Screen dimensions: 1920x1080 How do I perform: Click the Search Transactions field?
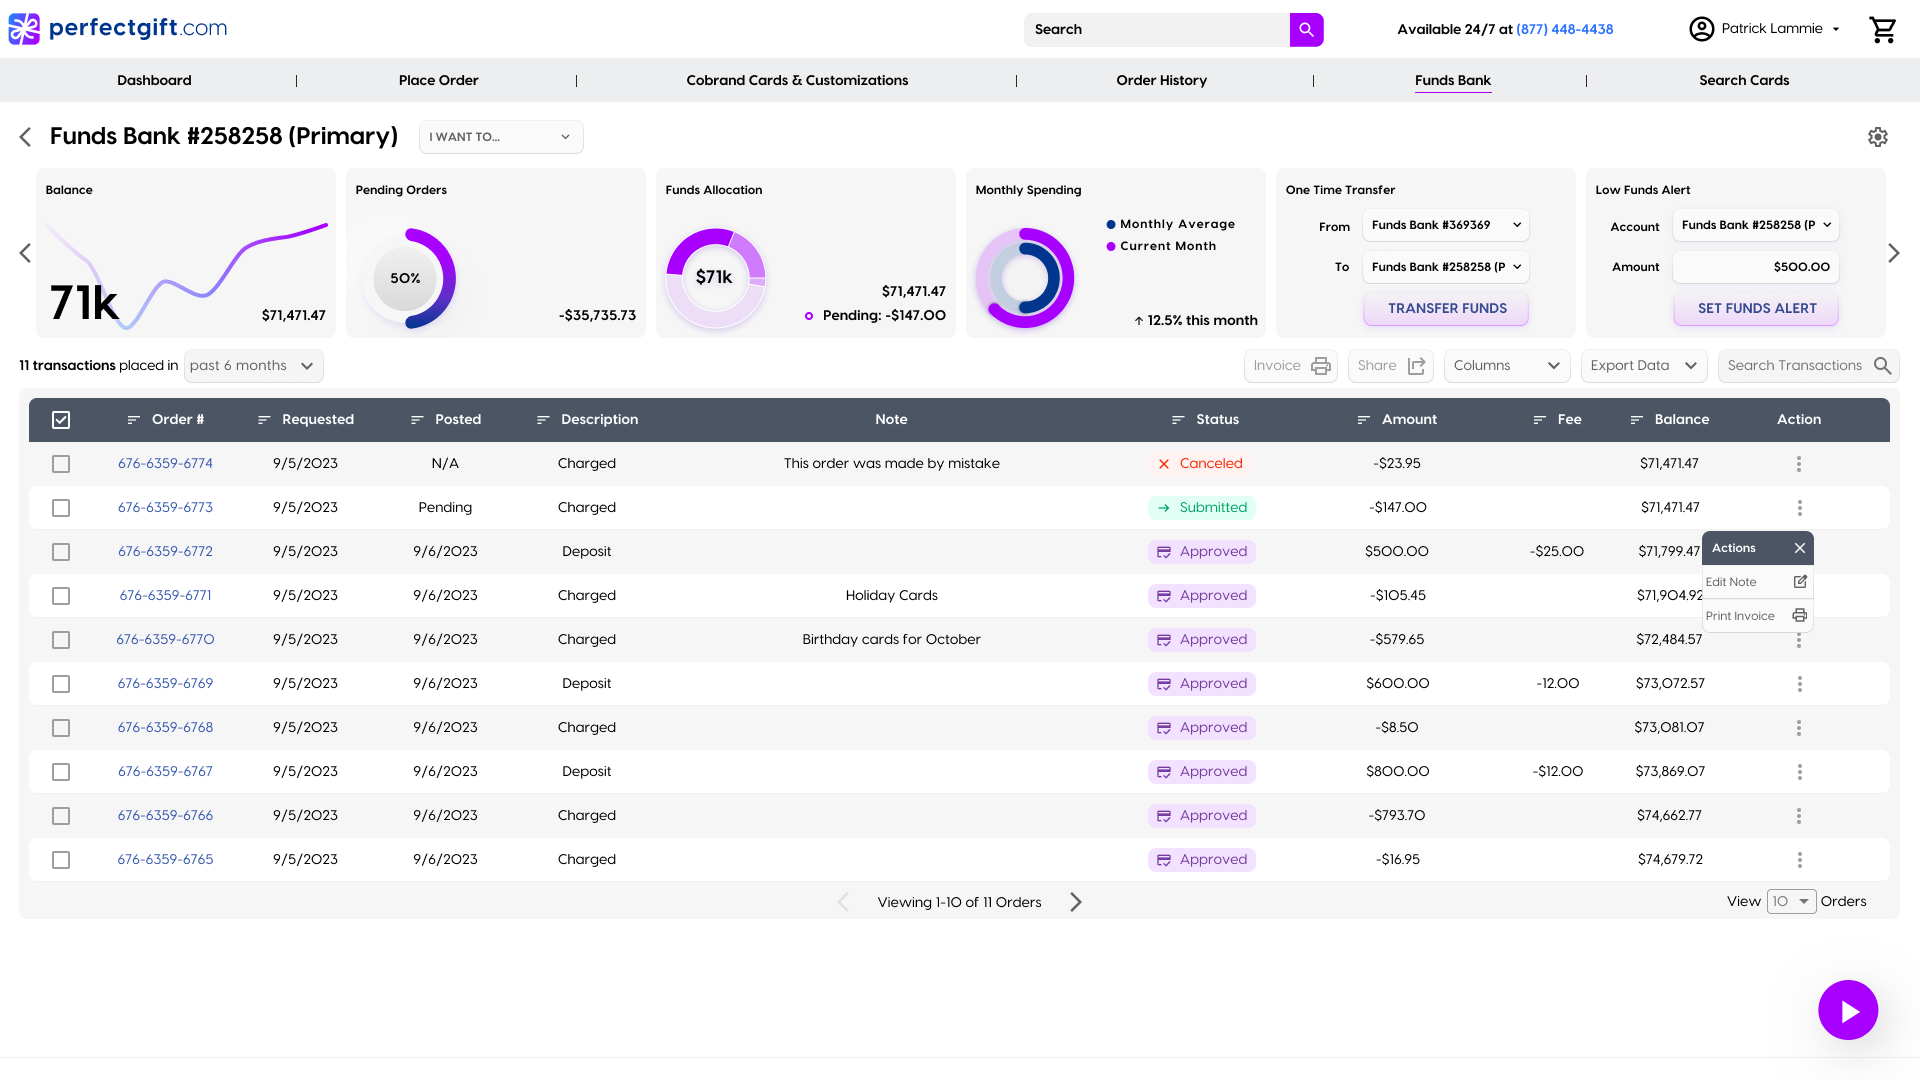pyautogui.click(x=1795, y=366)
